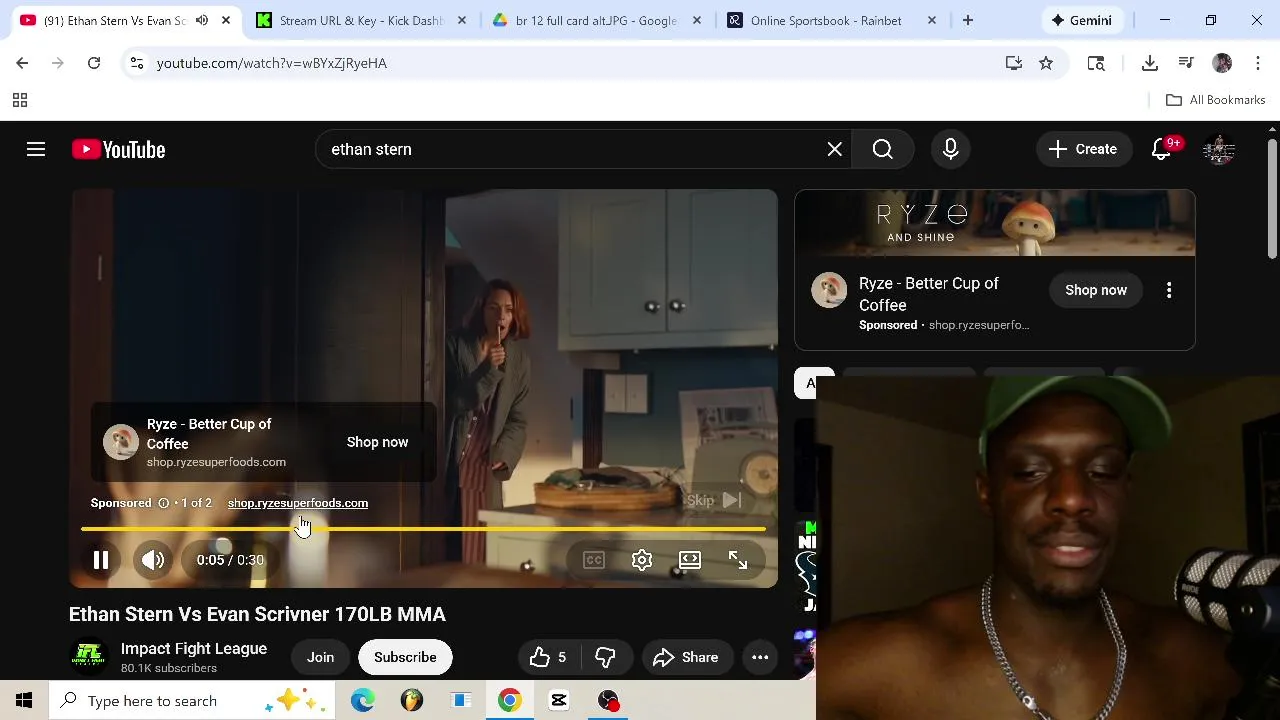The width and height of the screenshot is (1280, 720).
Task: Switch to the Kick Dashboard tab
Action: [x=360, y=20]
